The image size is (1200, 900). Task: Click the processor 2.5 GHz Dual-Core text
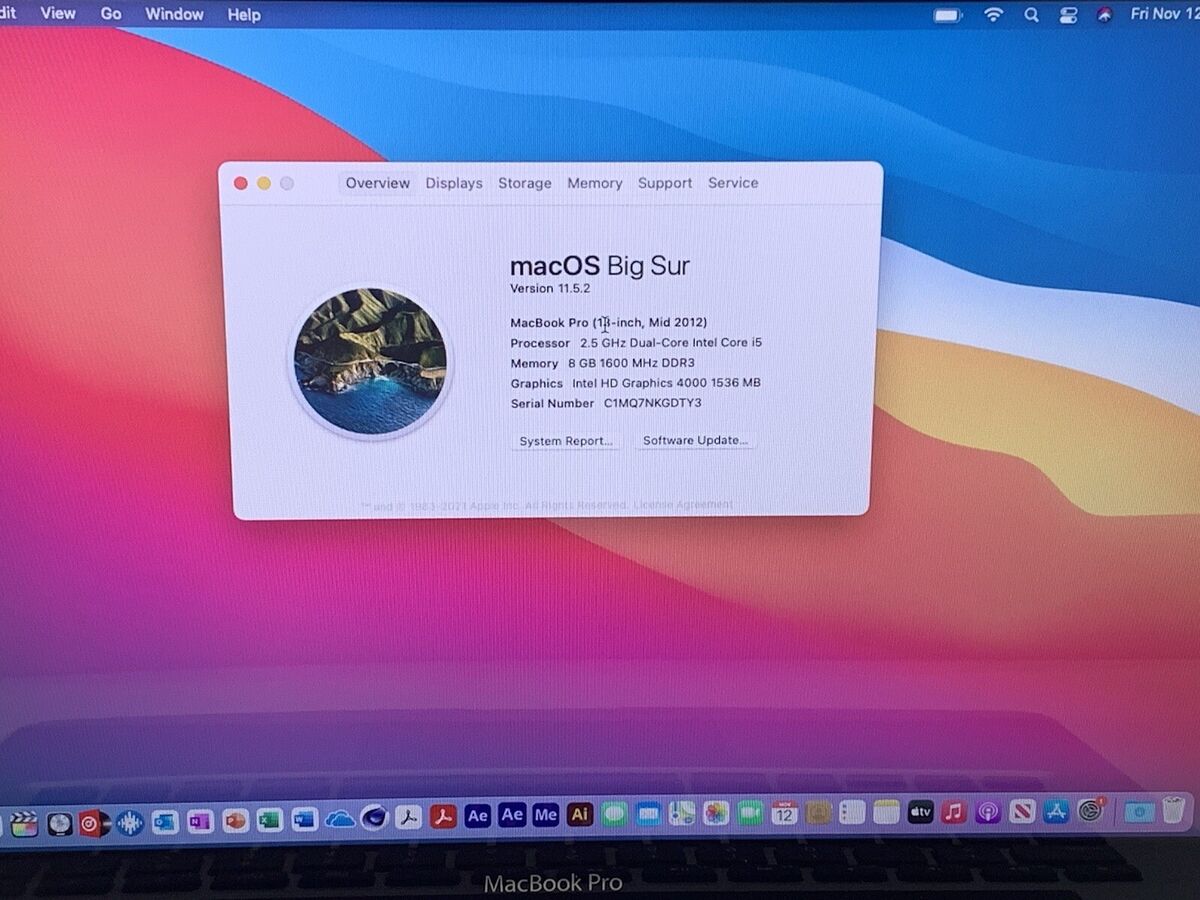pyautogui.click(x=671, y=342)
